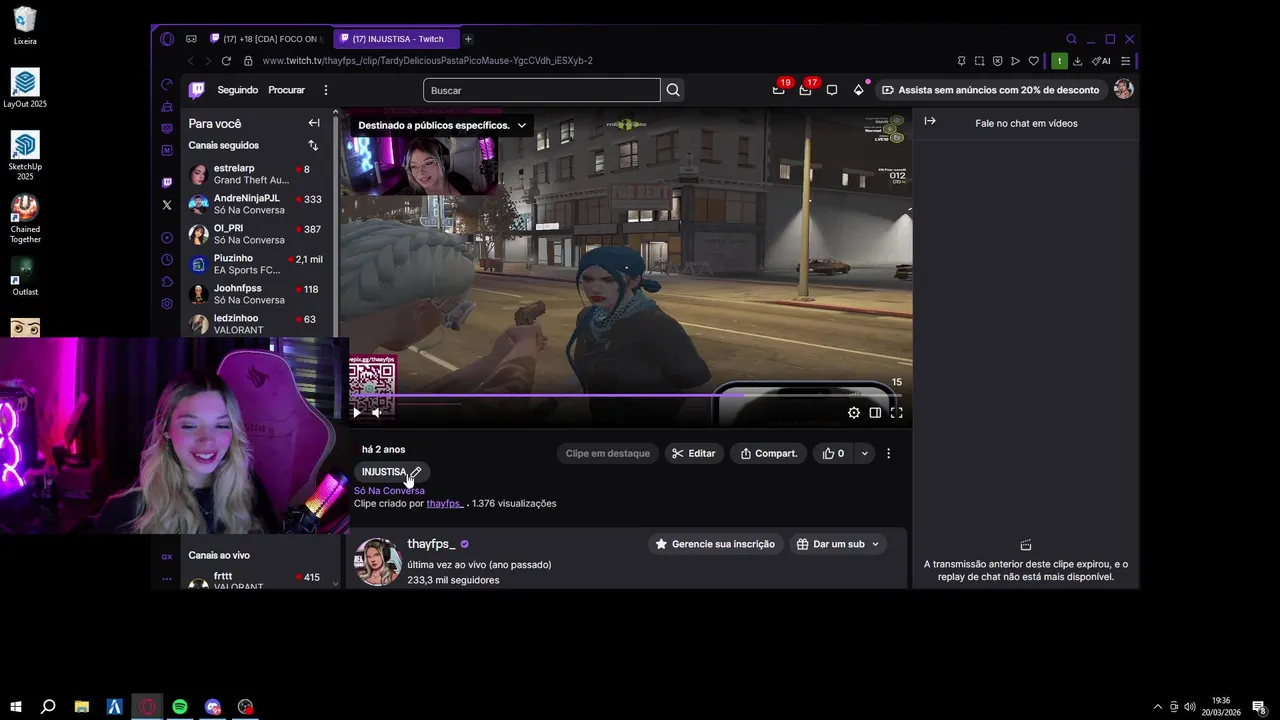Open the thayfps_ clip creator link

(444, 503)
